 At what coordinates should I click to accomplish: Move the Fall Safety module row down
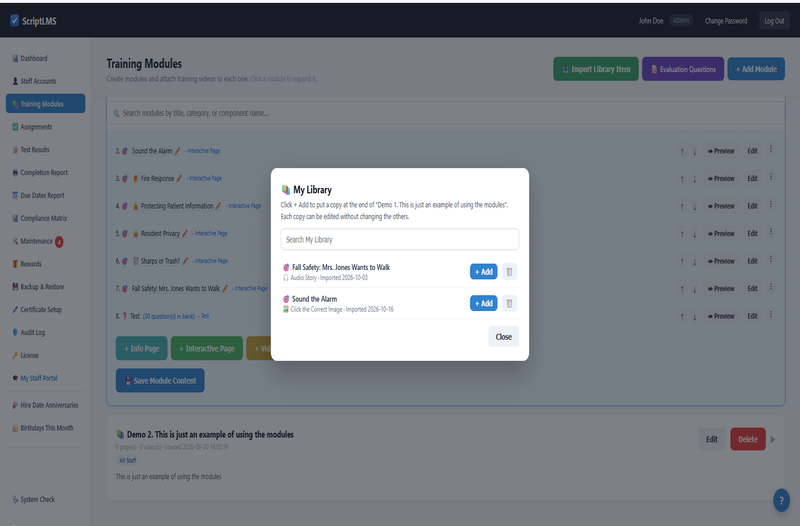(694, 289)
